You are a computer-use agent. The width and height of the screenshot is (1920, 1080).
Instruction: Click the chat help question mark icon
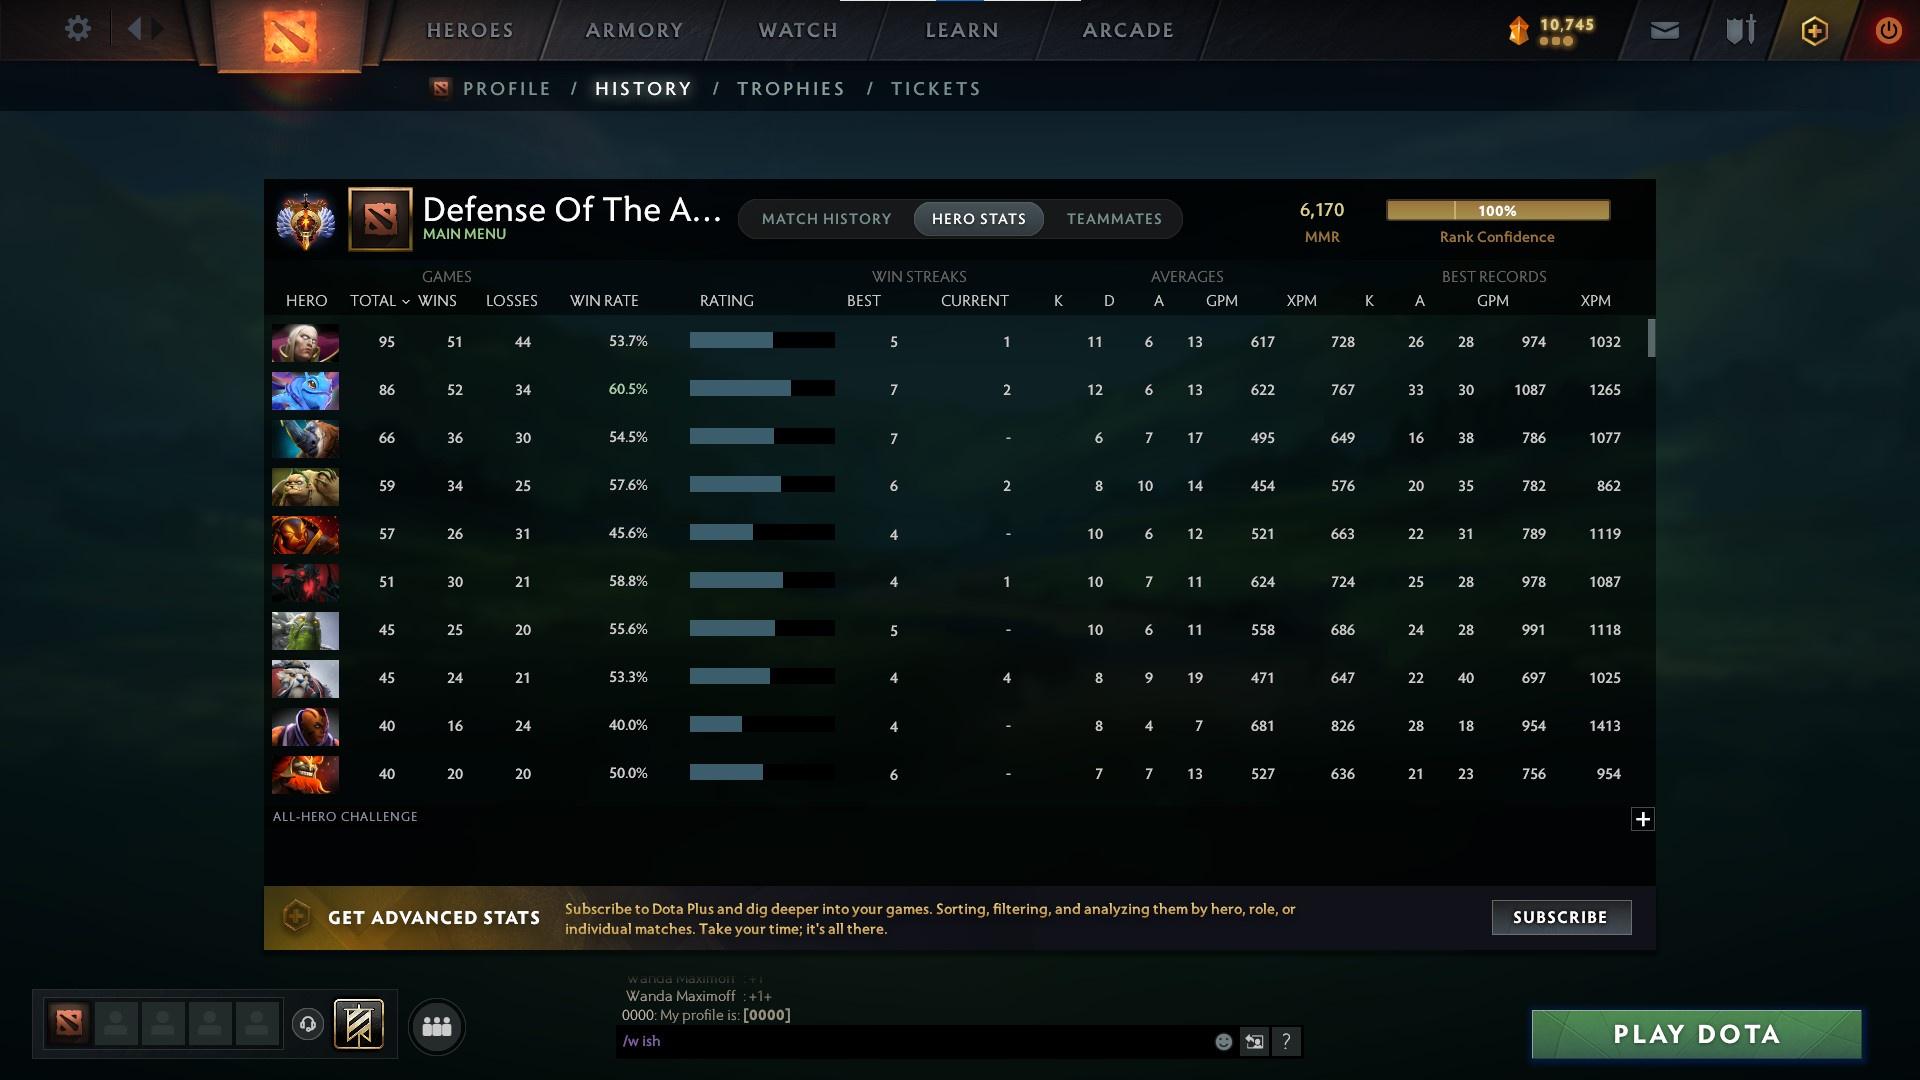point(1288,1041)
